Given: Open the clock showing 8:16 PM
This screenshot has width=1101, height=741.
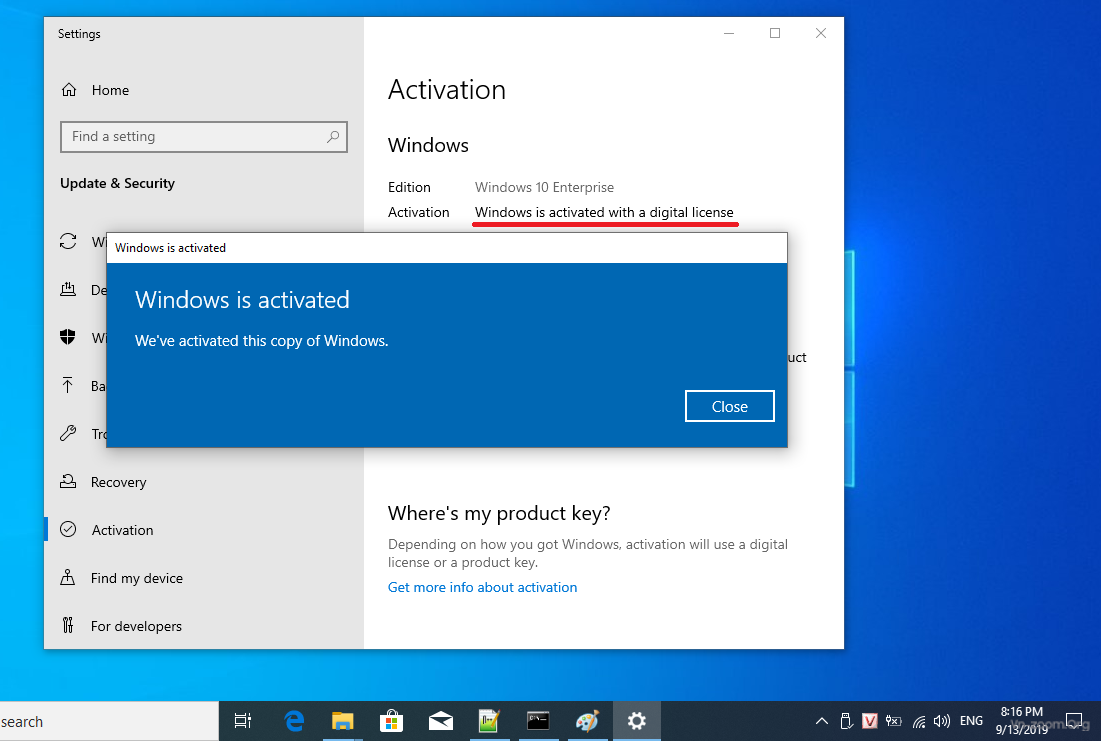Looking at the screenshot, I should point(1022,721).
